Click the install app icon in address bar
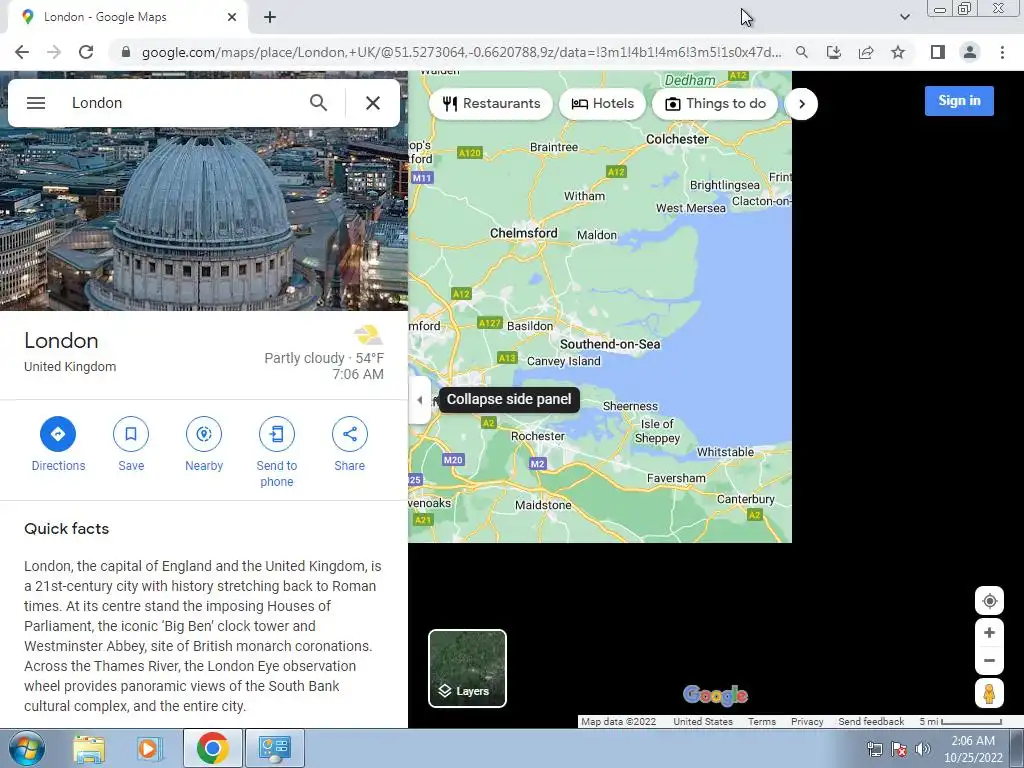Screen dimensions: 1024x768 834,52
